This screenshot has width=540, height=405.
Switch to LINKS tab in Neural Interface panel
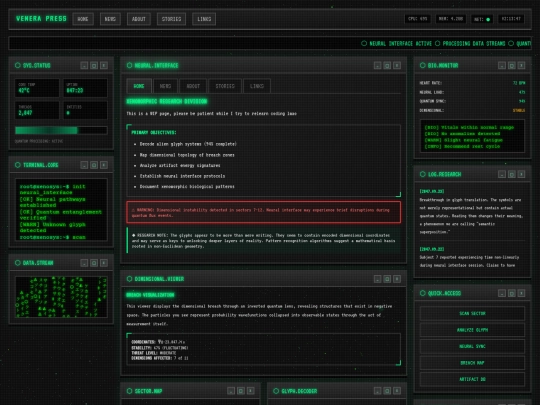coord(257,86)
